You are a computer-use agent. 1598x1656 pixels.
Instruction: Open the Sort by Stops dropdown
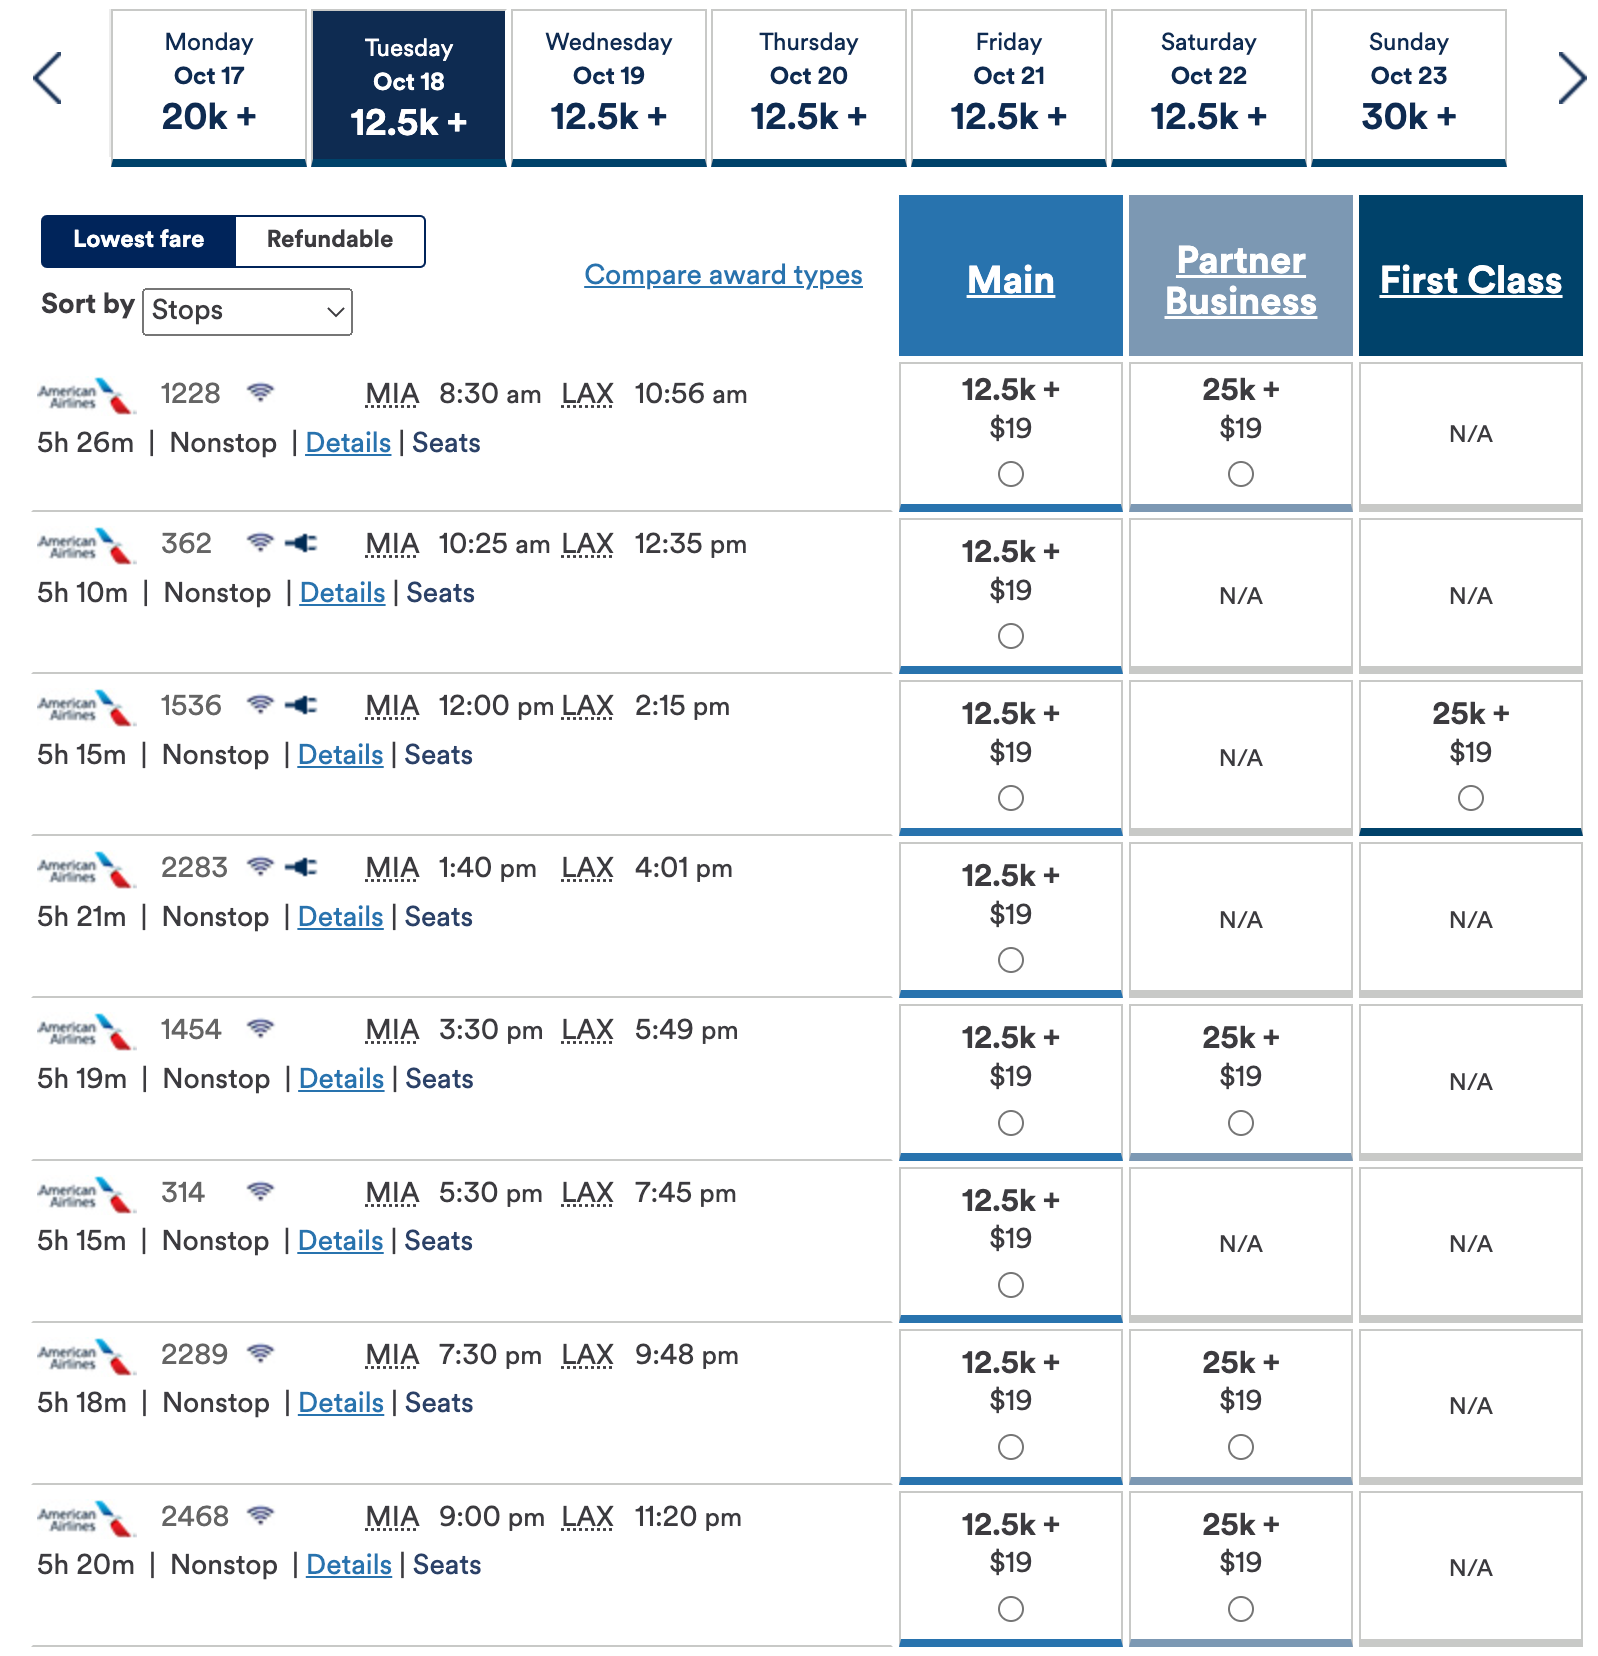248,312
